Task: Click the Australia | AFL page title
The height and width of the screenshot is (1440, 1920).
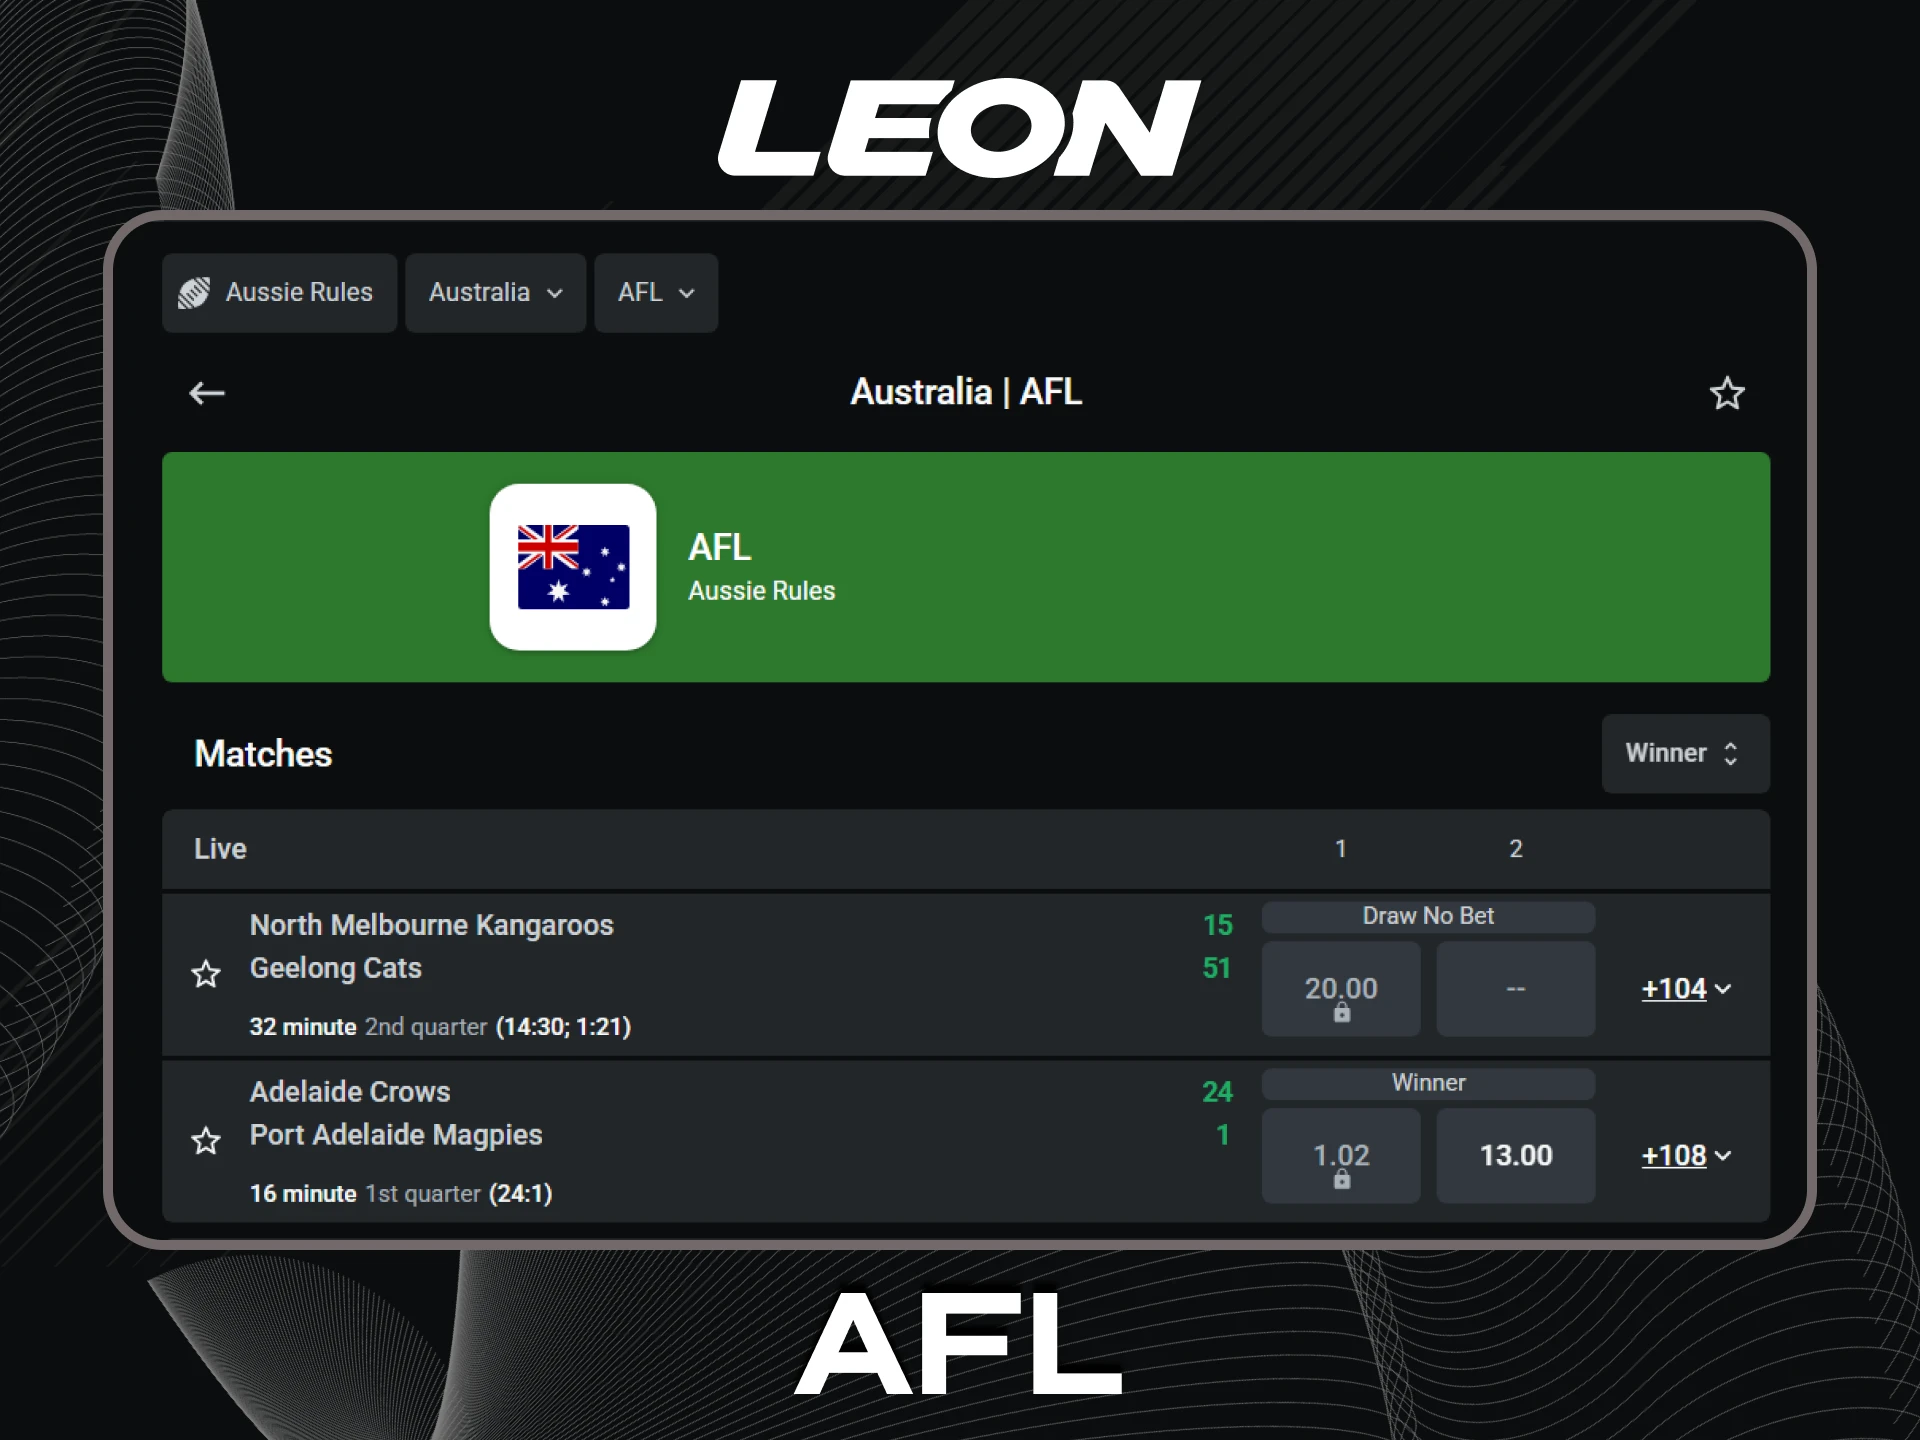Action: 966,392
